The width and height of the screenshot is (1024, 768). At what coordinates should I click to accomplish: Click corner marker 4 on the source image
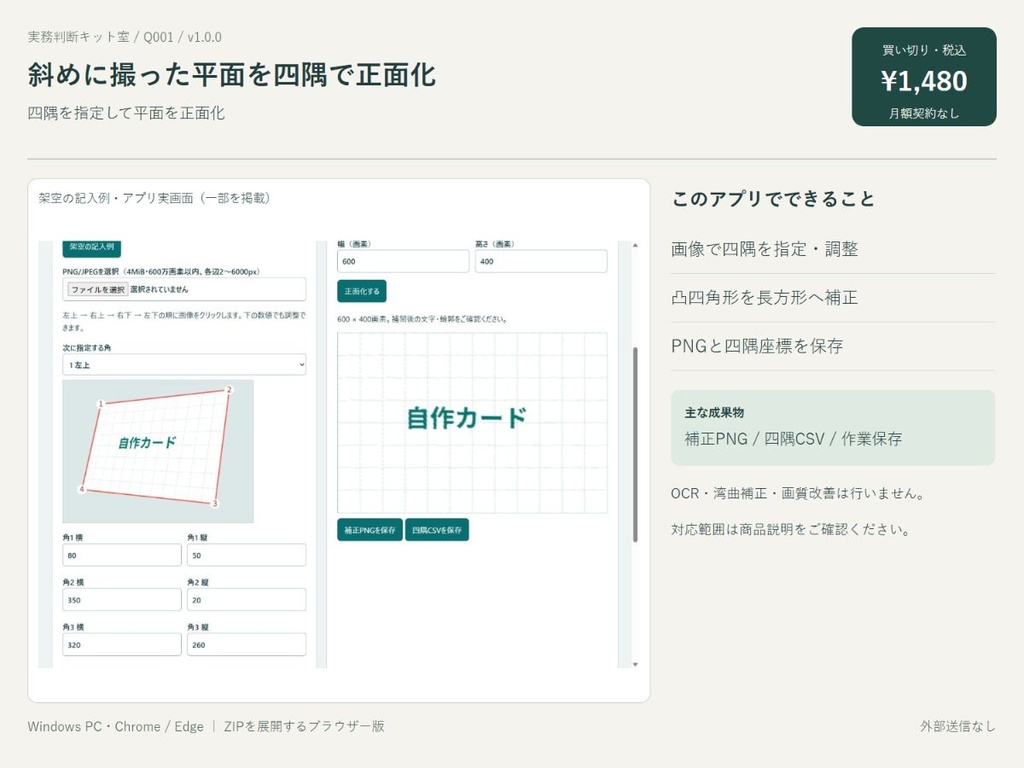tap(82, 489)
